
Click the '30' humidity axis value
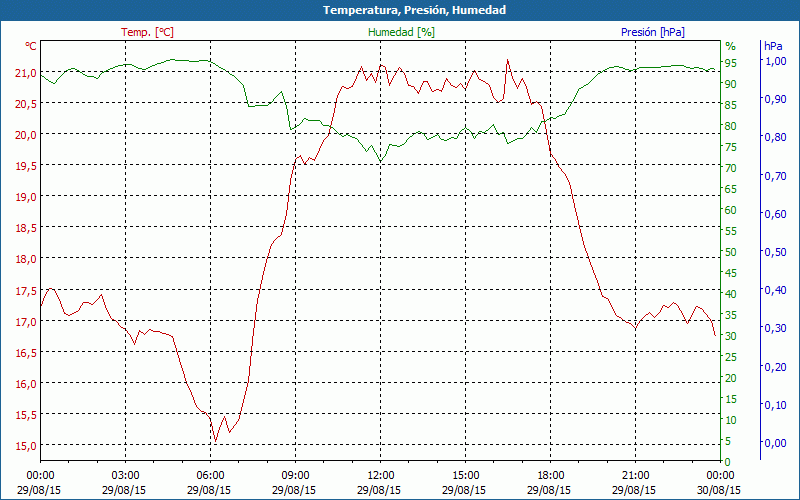tap(731, 337)
